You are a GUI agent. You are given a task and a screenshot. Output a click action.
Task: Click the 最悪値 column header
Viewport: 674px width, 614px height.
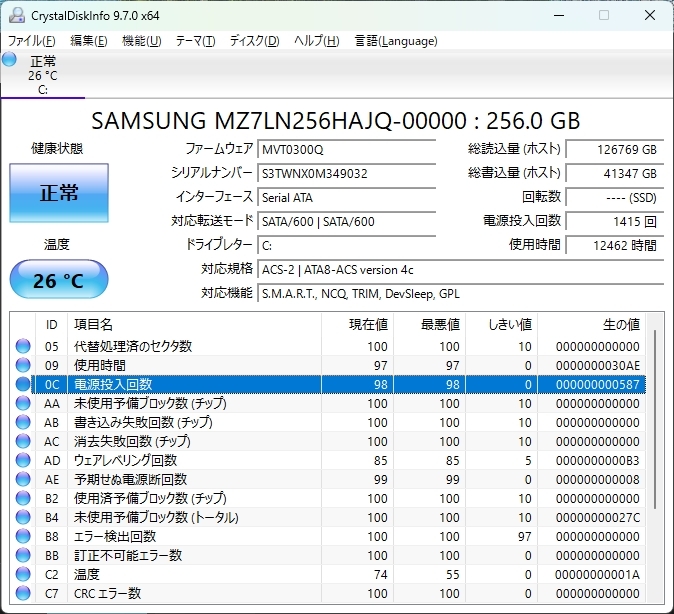(429, 324)
